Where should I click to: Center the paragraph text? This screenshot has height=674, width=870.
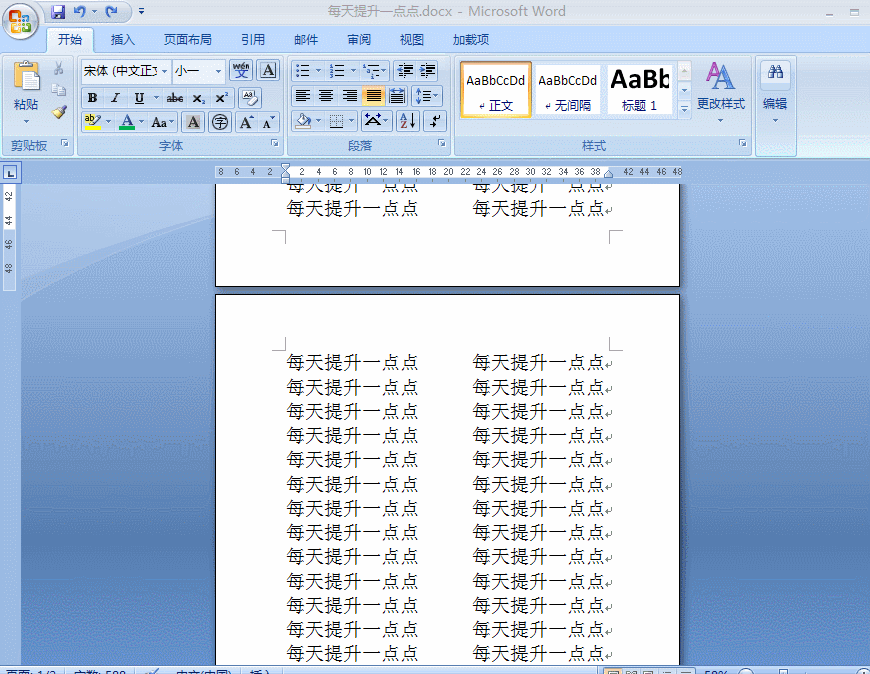point(326,96)
